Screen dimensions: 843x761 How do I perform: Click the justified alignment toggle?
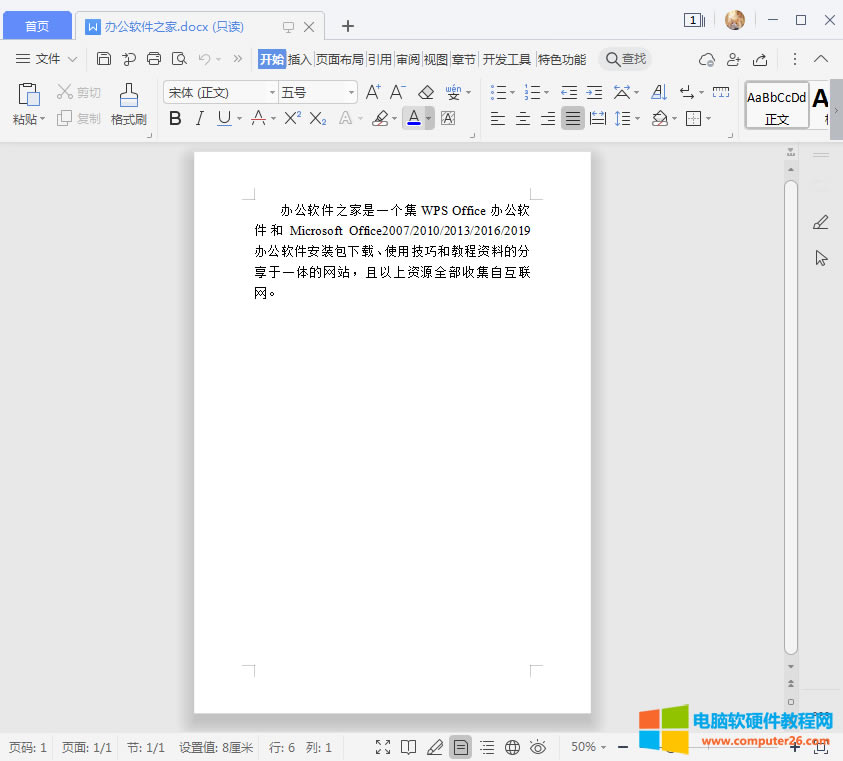coord(573,120)
